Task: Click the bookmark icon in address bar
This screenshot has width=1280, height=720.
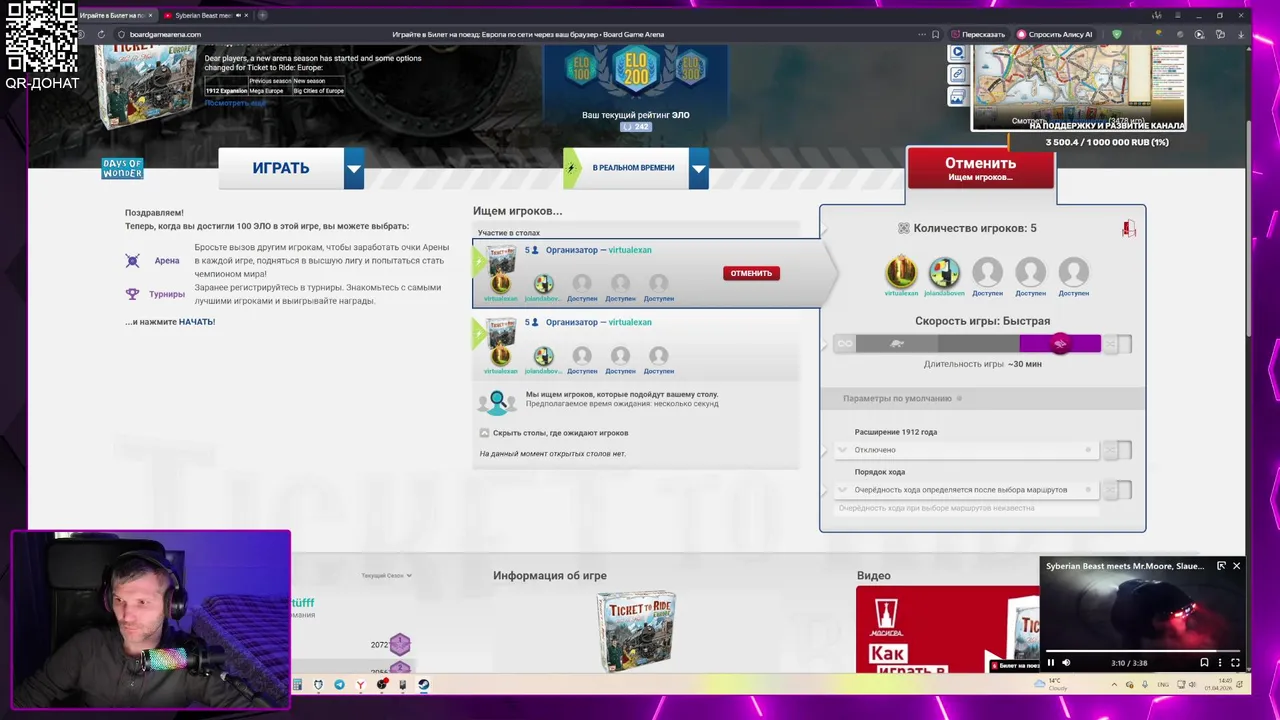Action: [935, 34]
